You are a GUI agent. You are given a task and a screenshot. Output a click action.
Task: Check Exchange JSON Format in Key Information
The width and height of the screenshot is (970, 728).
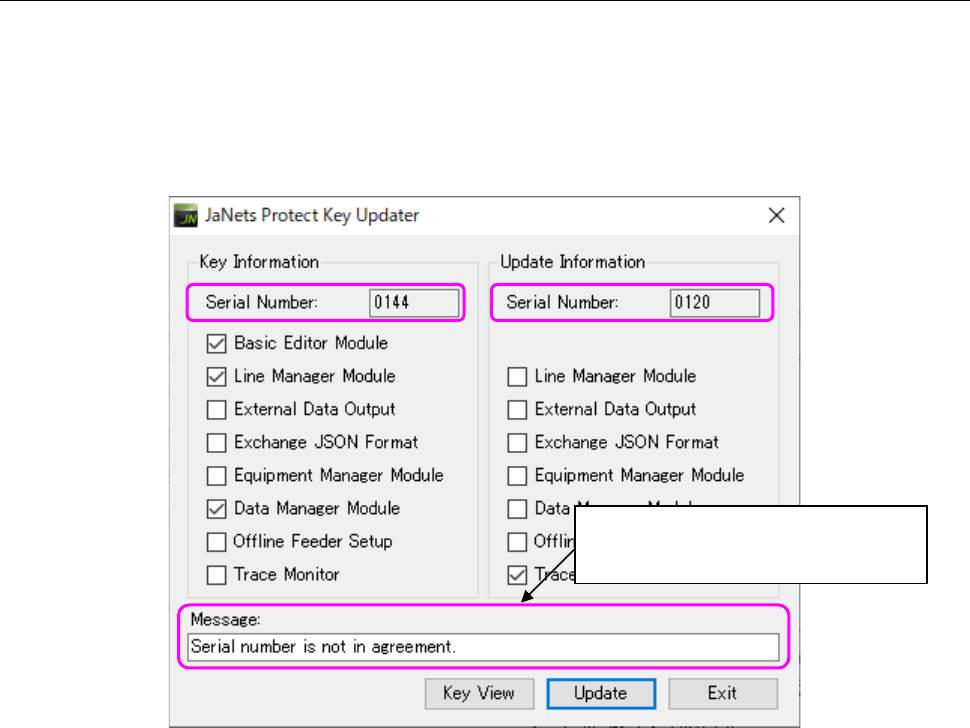coord(216,442)
